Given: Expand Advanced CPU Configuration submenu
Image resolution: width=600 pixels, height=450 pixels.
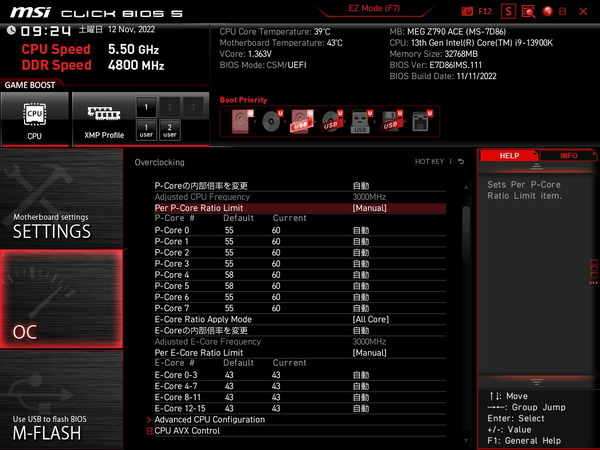Looking at the screenshot, I should 210,419.
